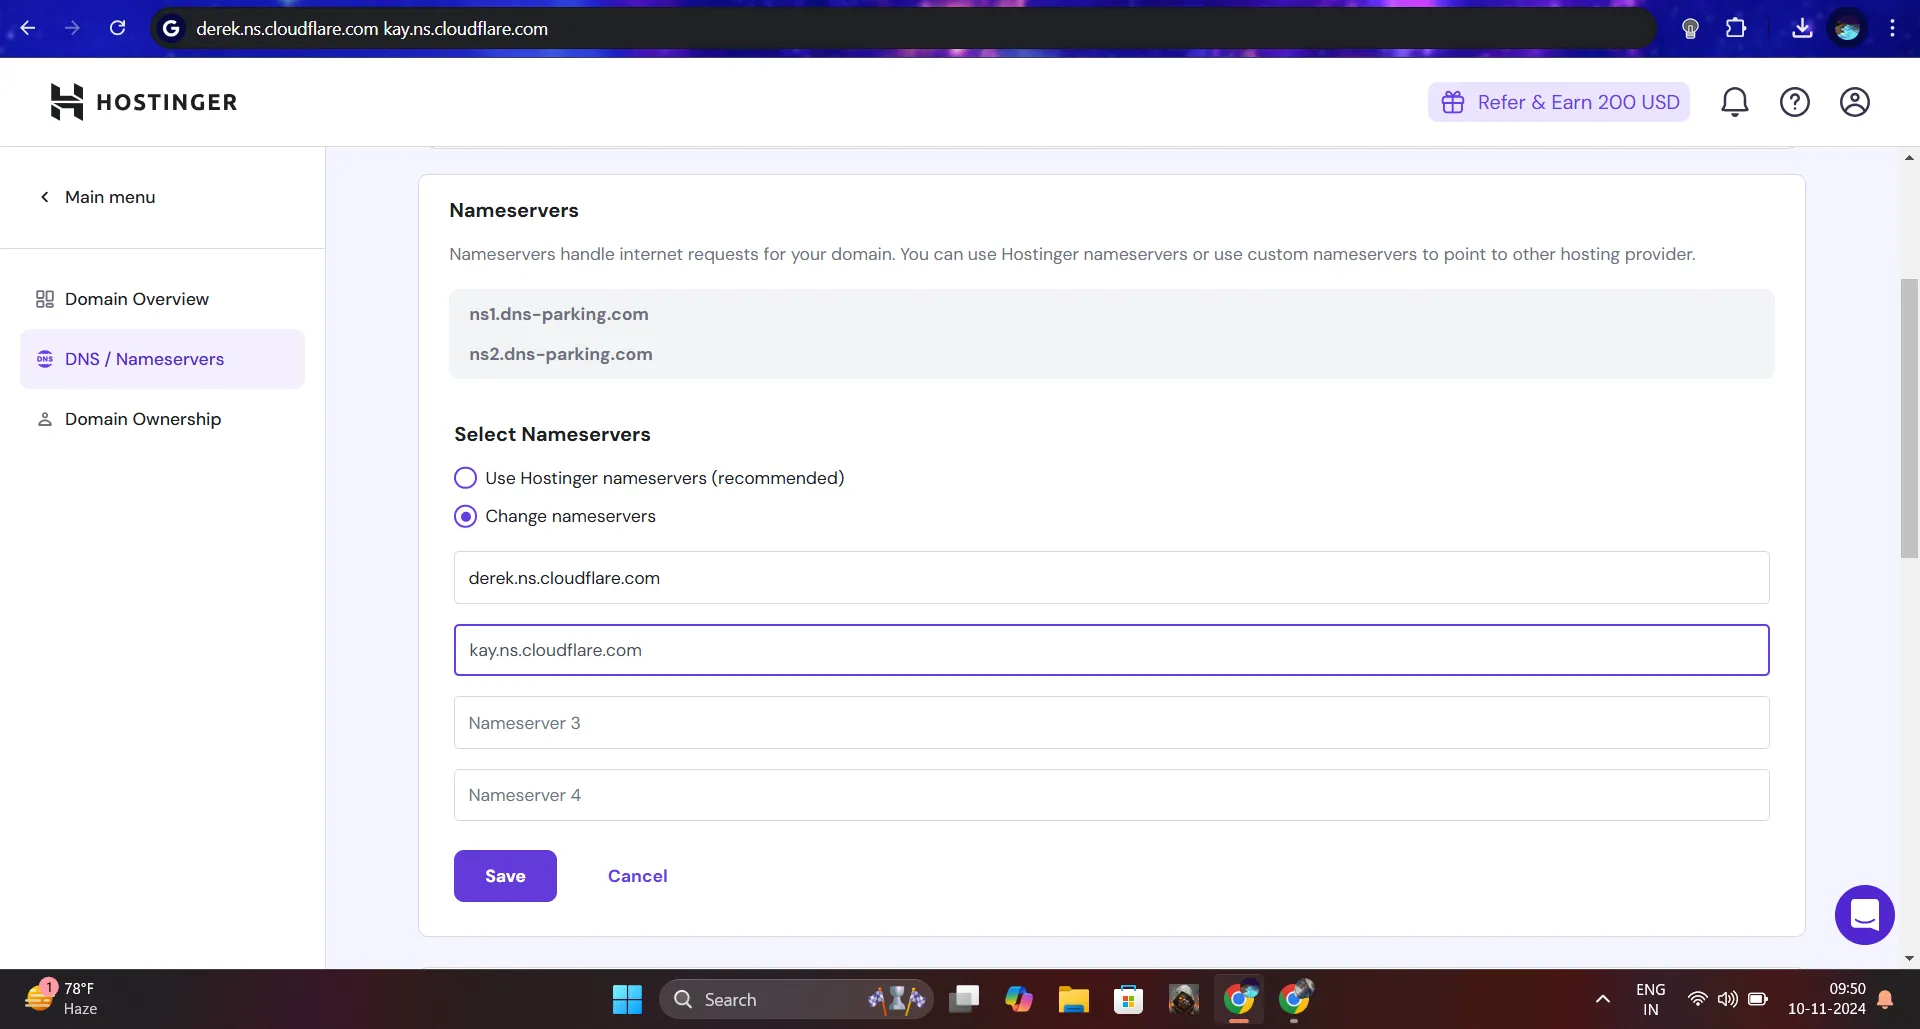Open Domain Overview in sidebar
This screenshot has height=1029, width=1920.
click(162, 299)
